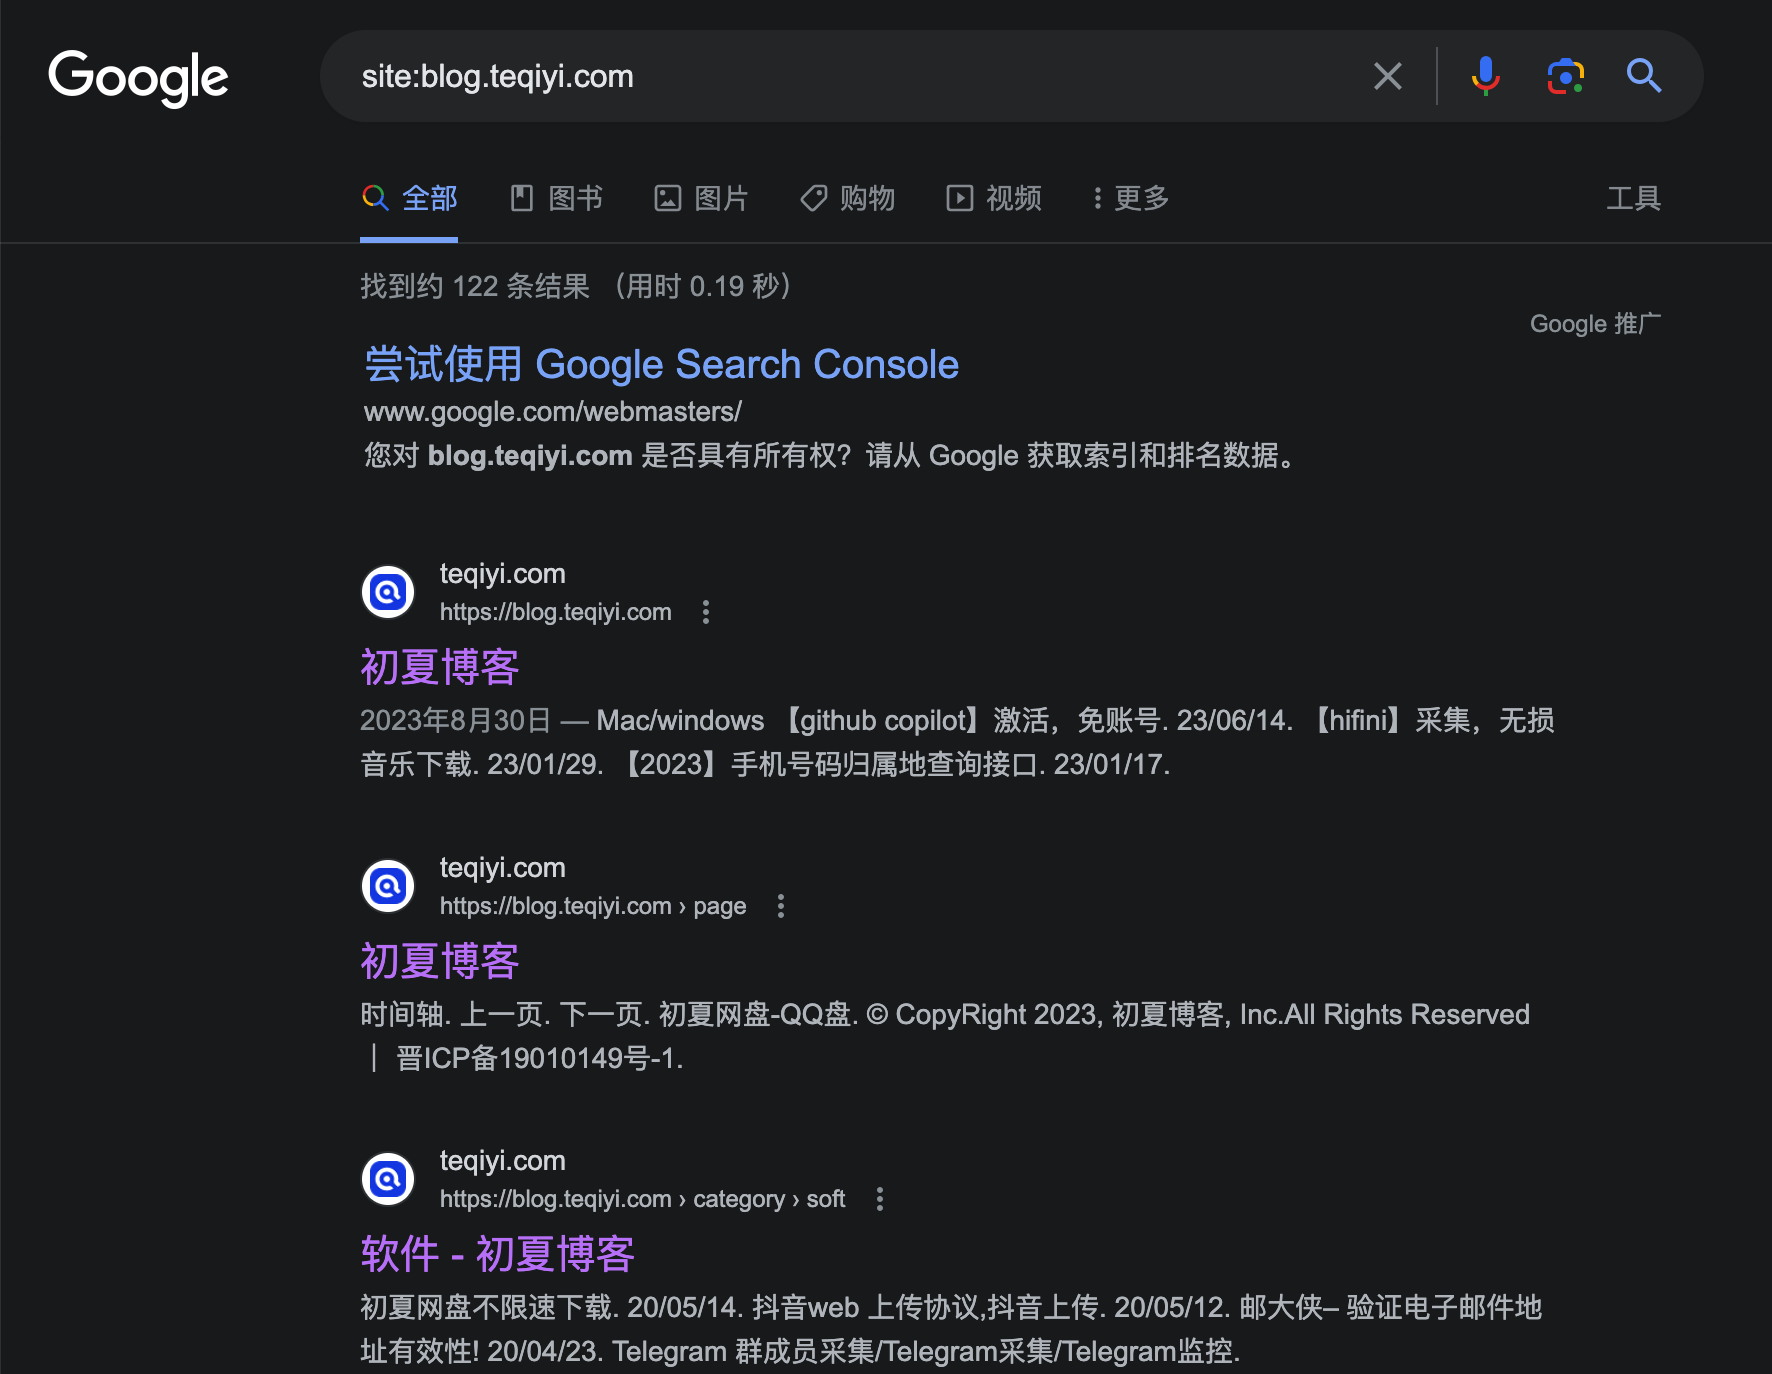Expand the 更多 menu
Viewport: 1772px width, 1374px height.
[x=1130, y=198]
